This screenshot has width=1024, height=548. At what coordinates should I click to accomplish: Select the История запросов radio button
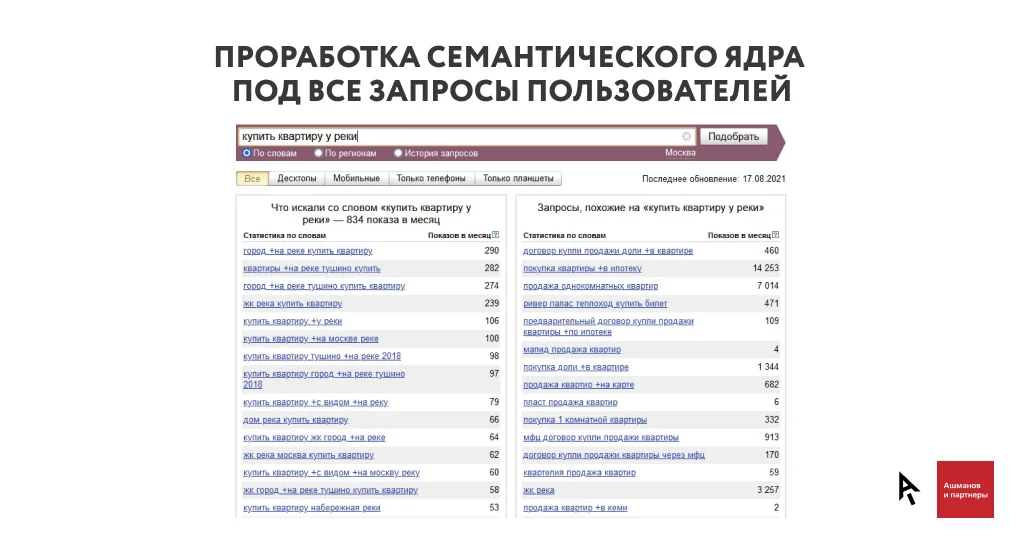(x=398, y=153)
